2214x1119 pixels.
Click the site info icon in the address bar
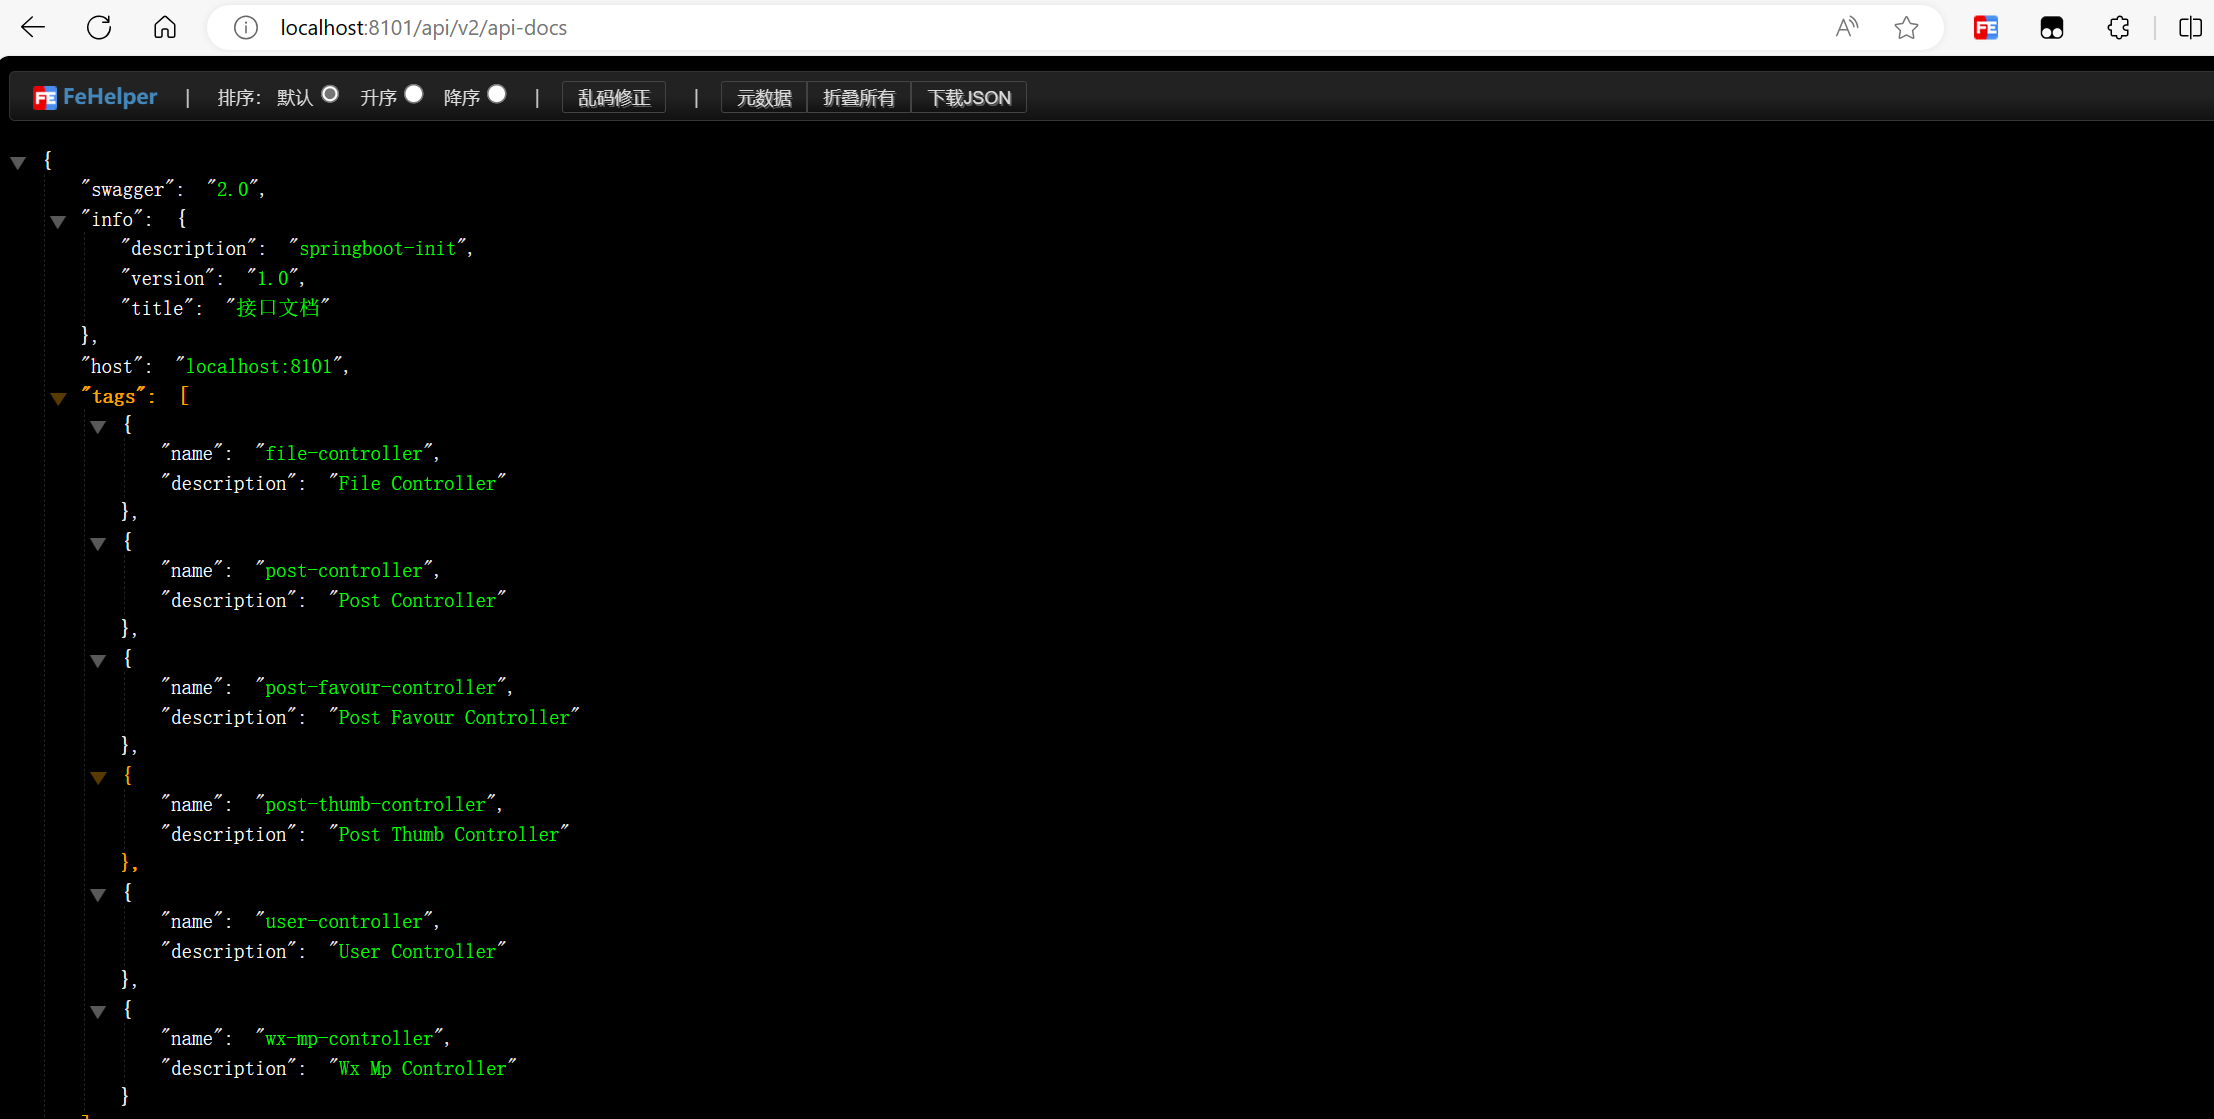(x=246, y=28)
